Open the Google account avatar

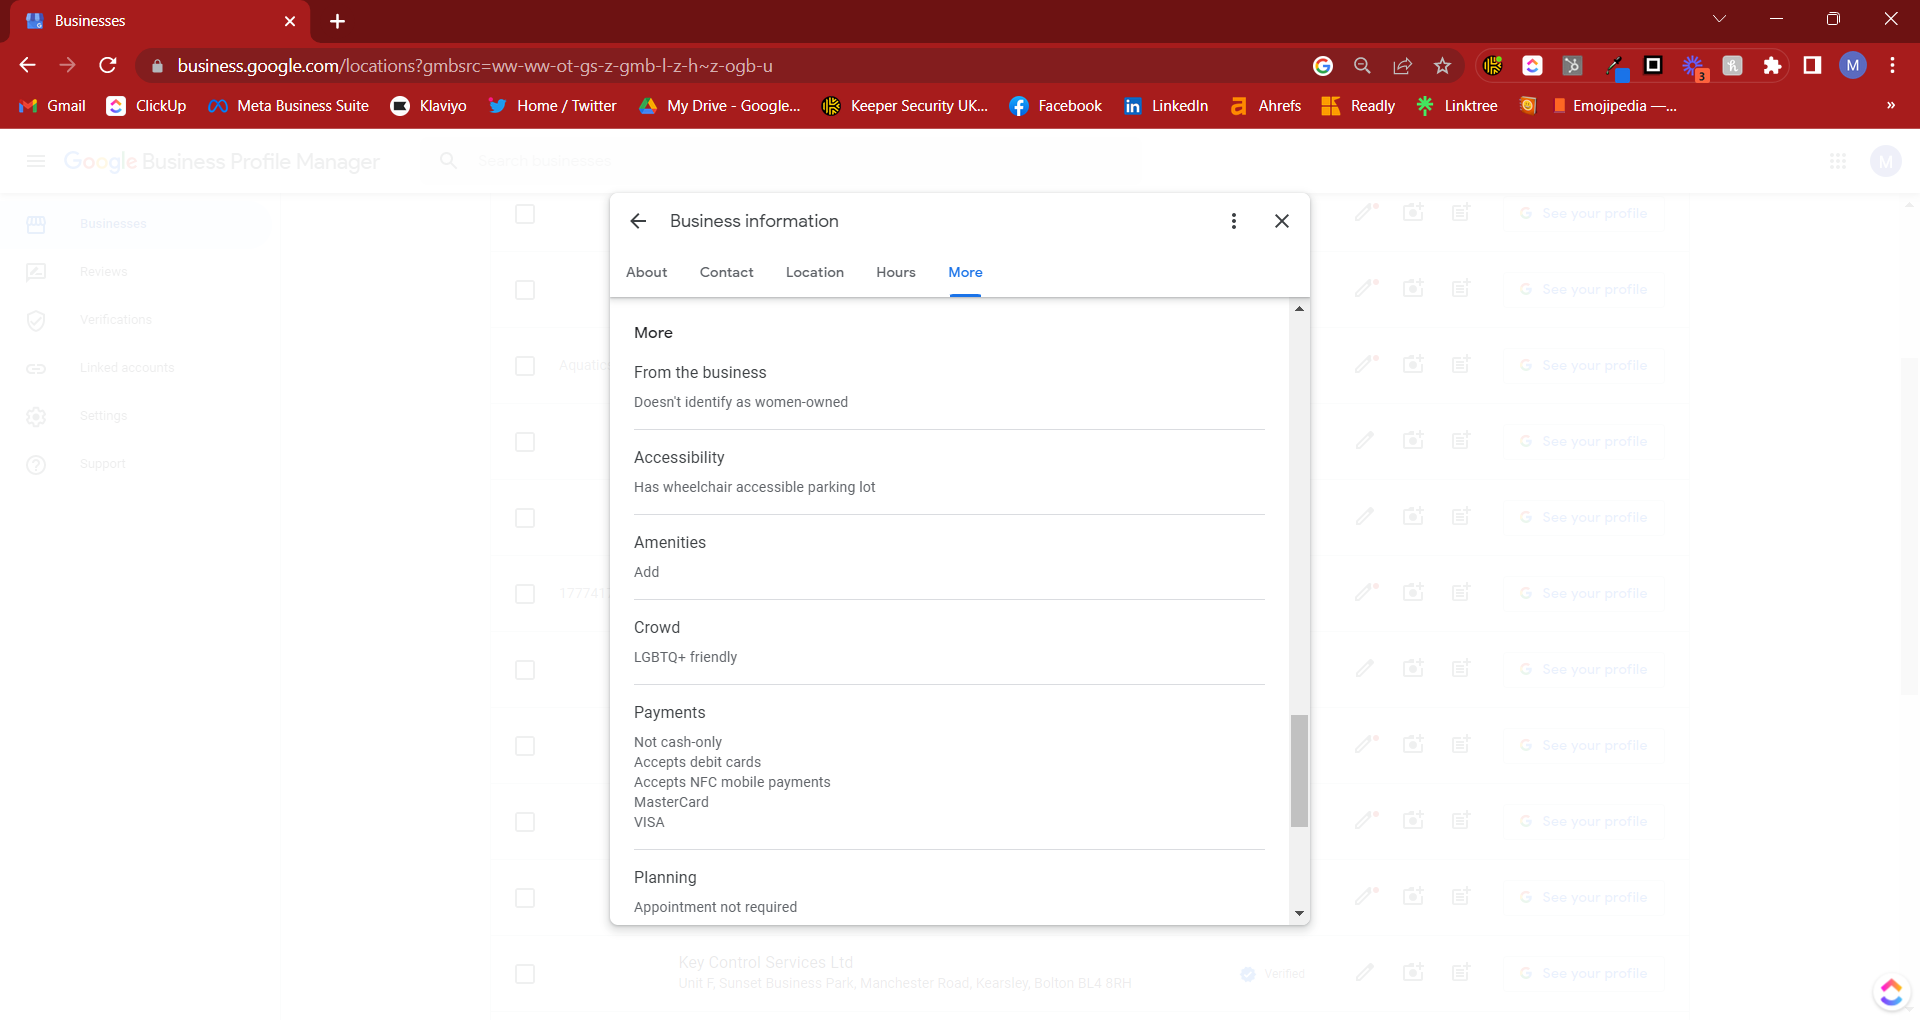(x=1885, y=161)
